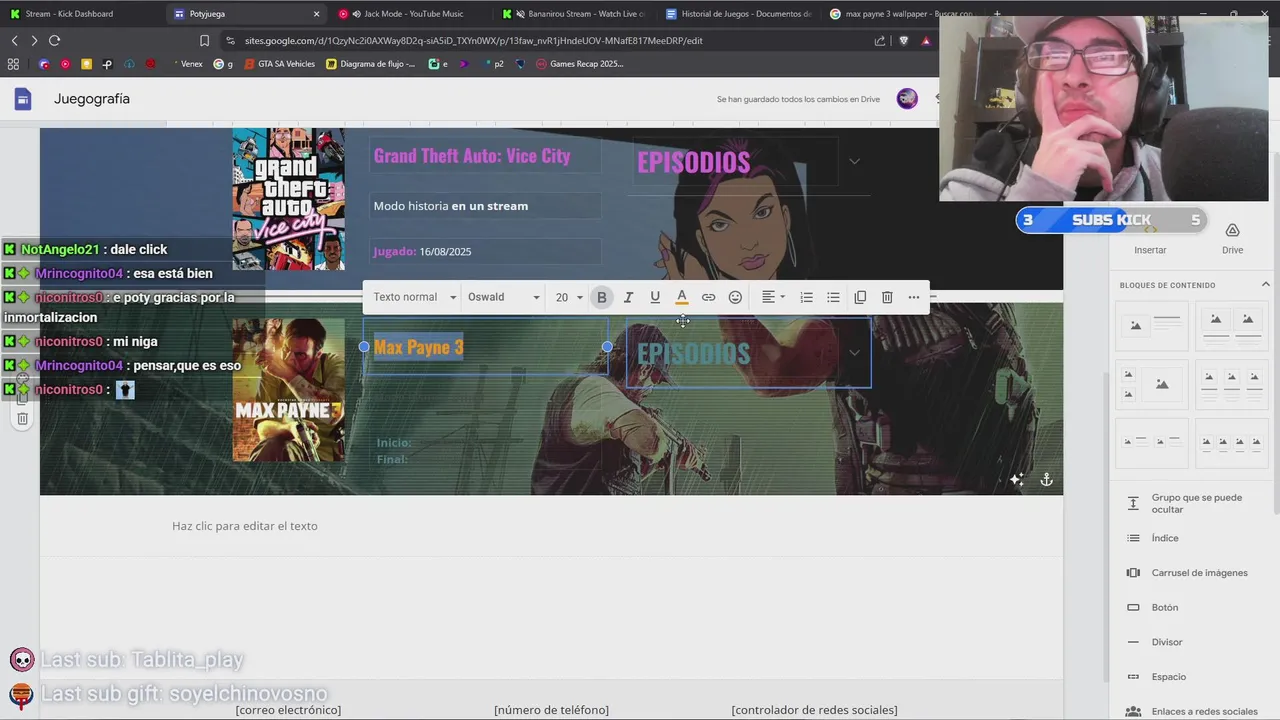Choose the three-image content block
The height and width of the screenshot is (720, 1280).
click(x=1232, y=384)
